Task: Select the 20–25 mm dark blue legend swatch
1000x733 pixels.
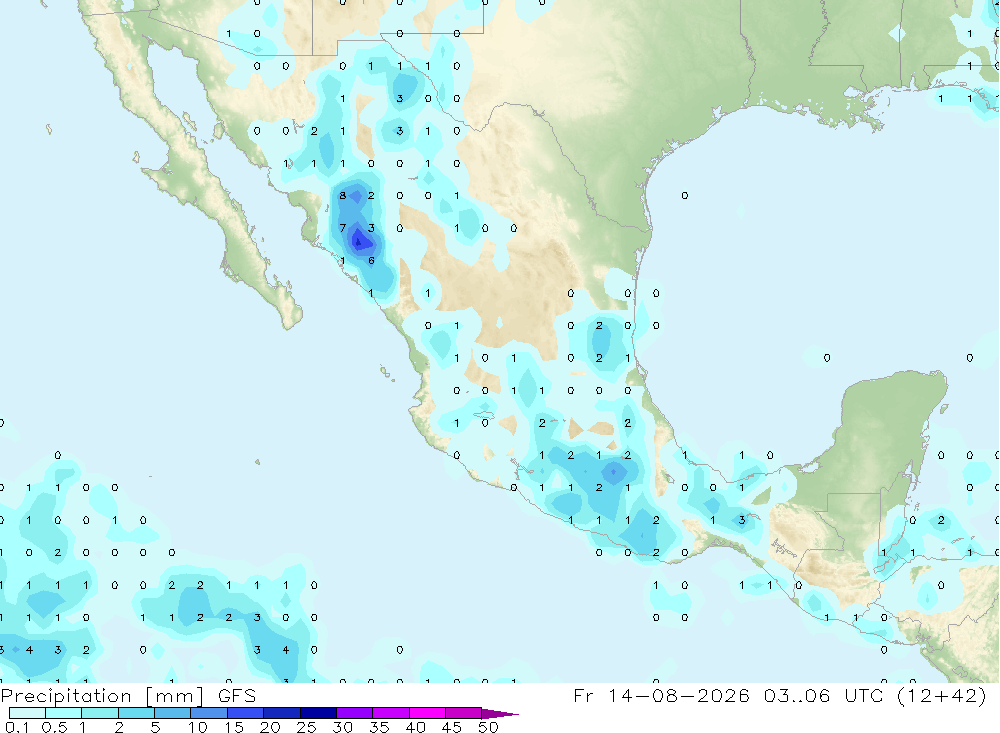Action: click(281, 713)
